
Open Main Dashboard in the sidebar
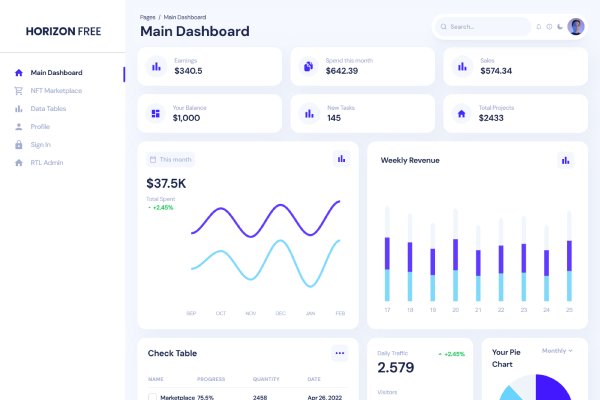(x=56, y=73)
